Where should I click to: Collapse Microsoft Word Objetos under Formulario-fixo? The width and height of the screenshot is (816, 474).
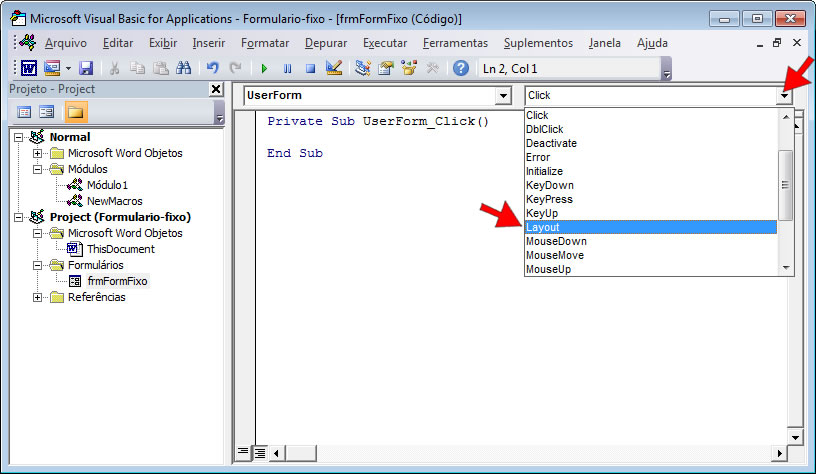pyautogui.click(x=37, y=234)
